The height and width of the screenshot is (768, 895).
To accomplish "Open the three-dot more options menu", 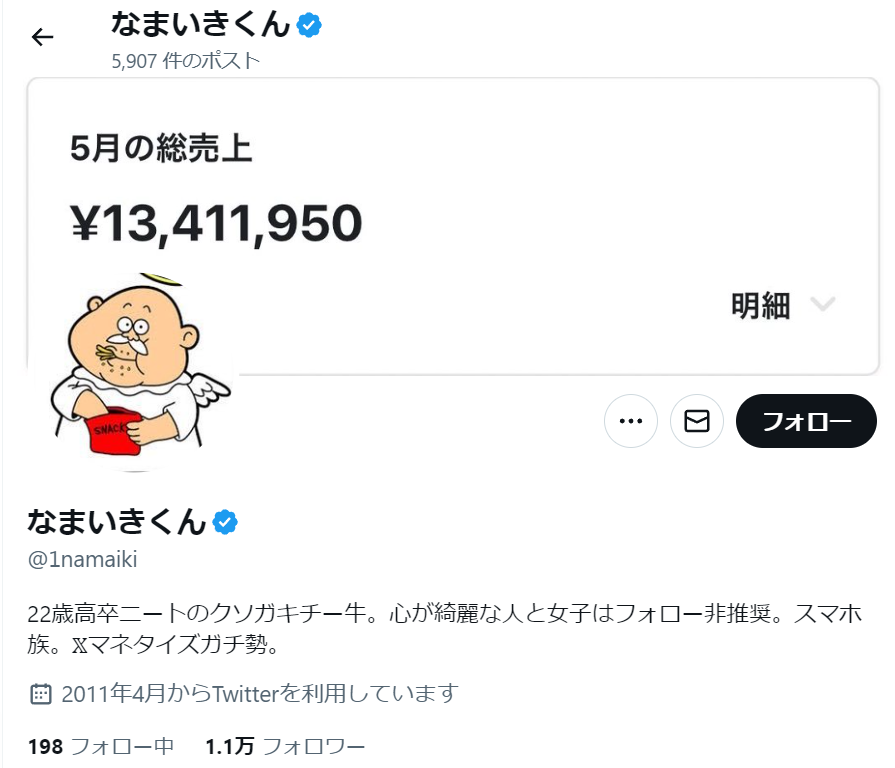I will click(x=631, y=421).
